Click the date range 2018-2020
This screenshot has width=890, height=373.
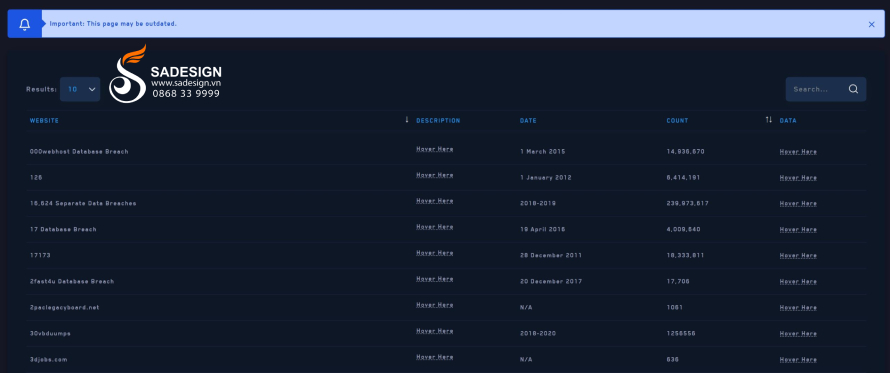click(538, 334)
